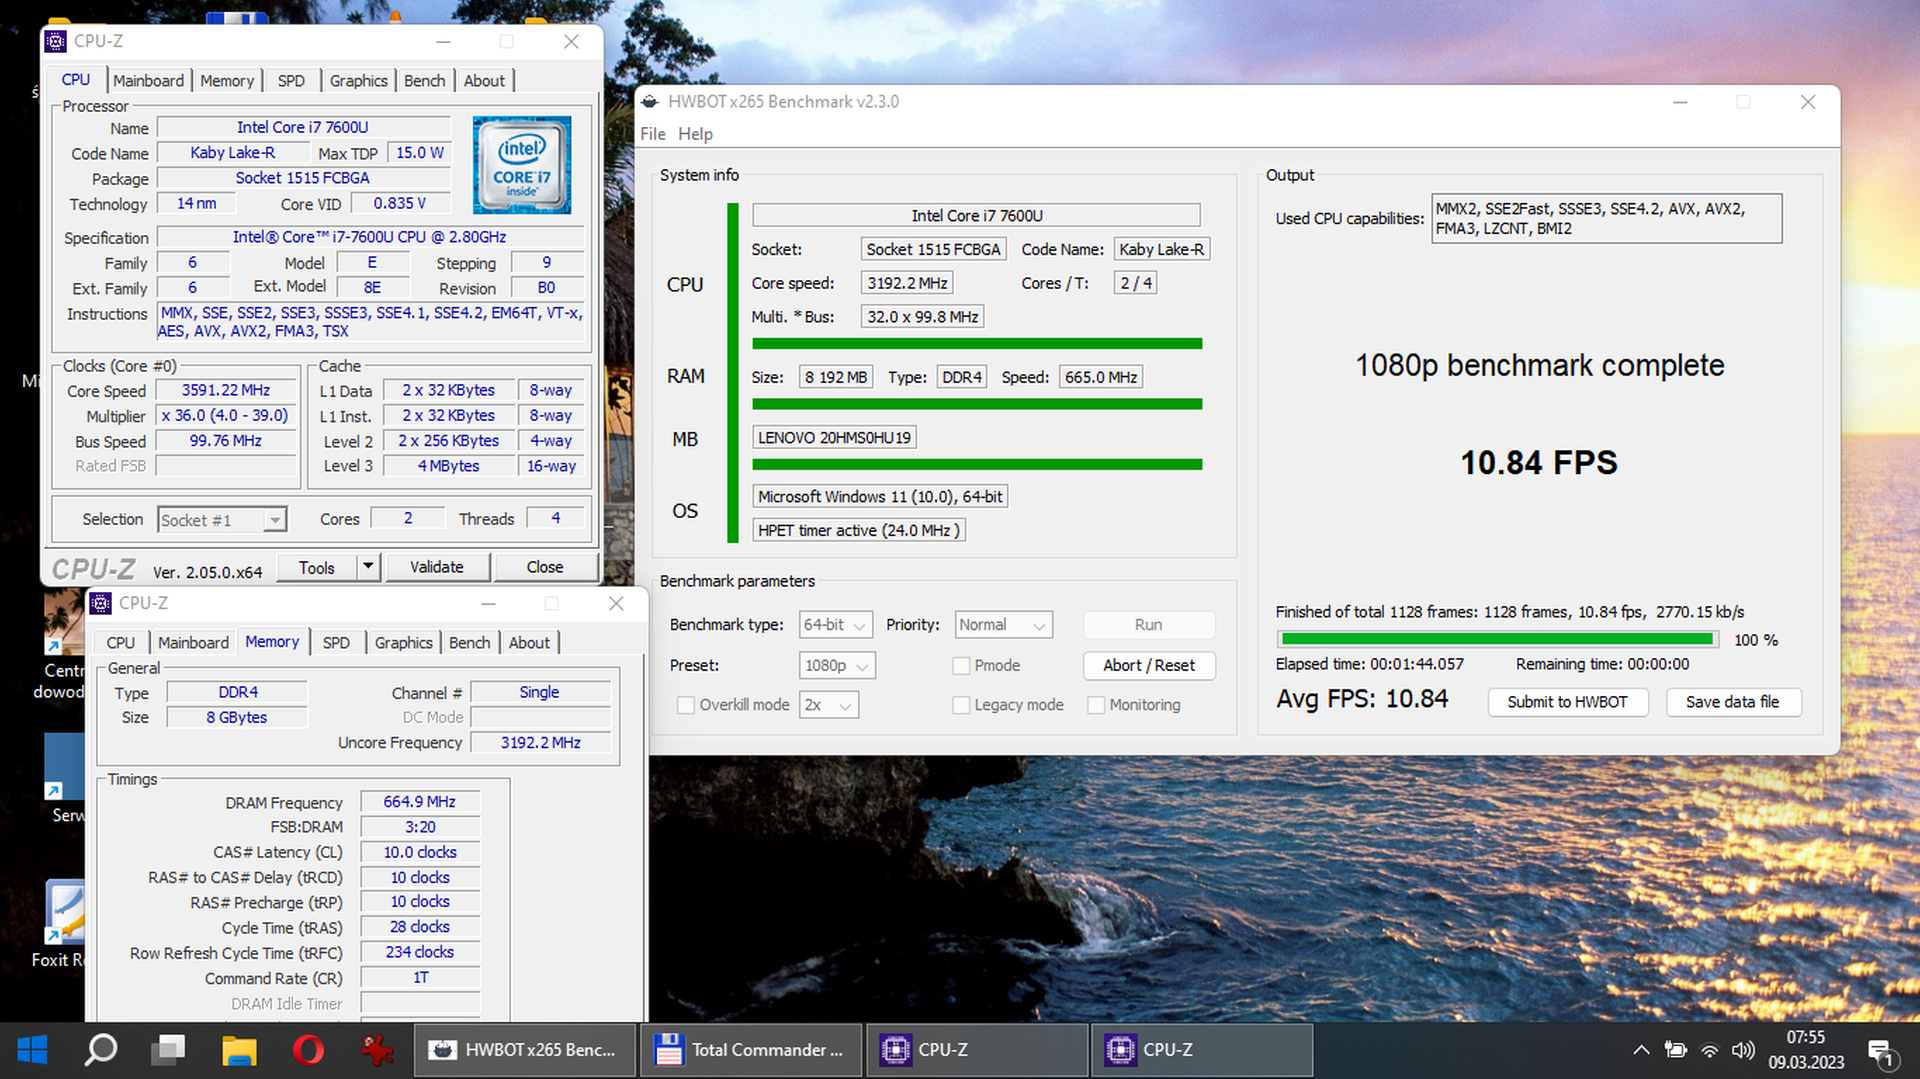The width and height of the screenshot is (1920, 1079).
Task: Click the HWBOT x265 title bar icon
Action: click(650, 102)
